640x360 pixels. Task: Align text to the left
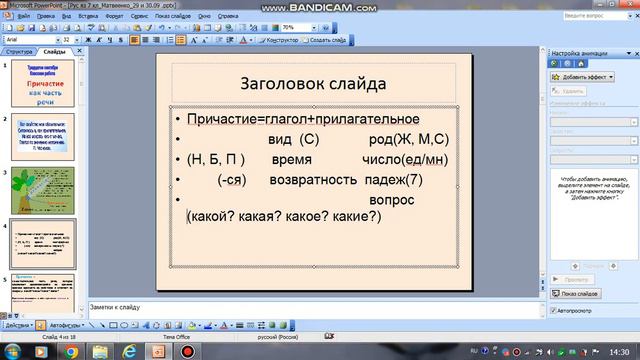134,40
